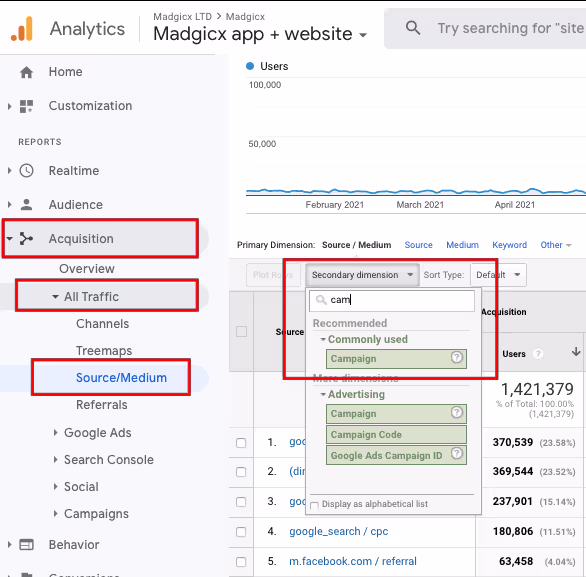Open the Referrals report

click(102, 405)
